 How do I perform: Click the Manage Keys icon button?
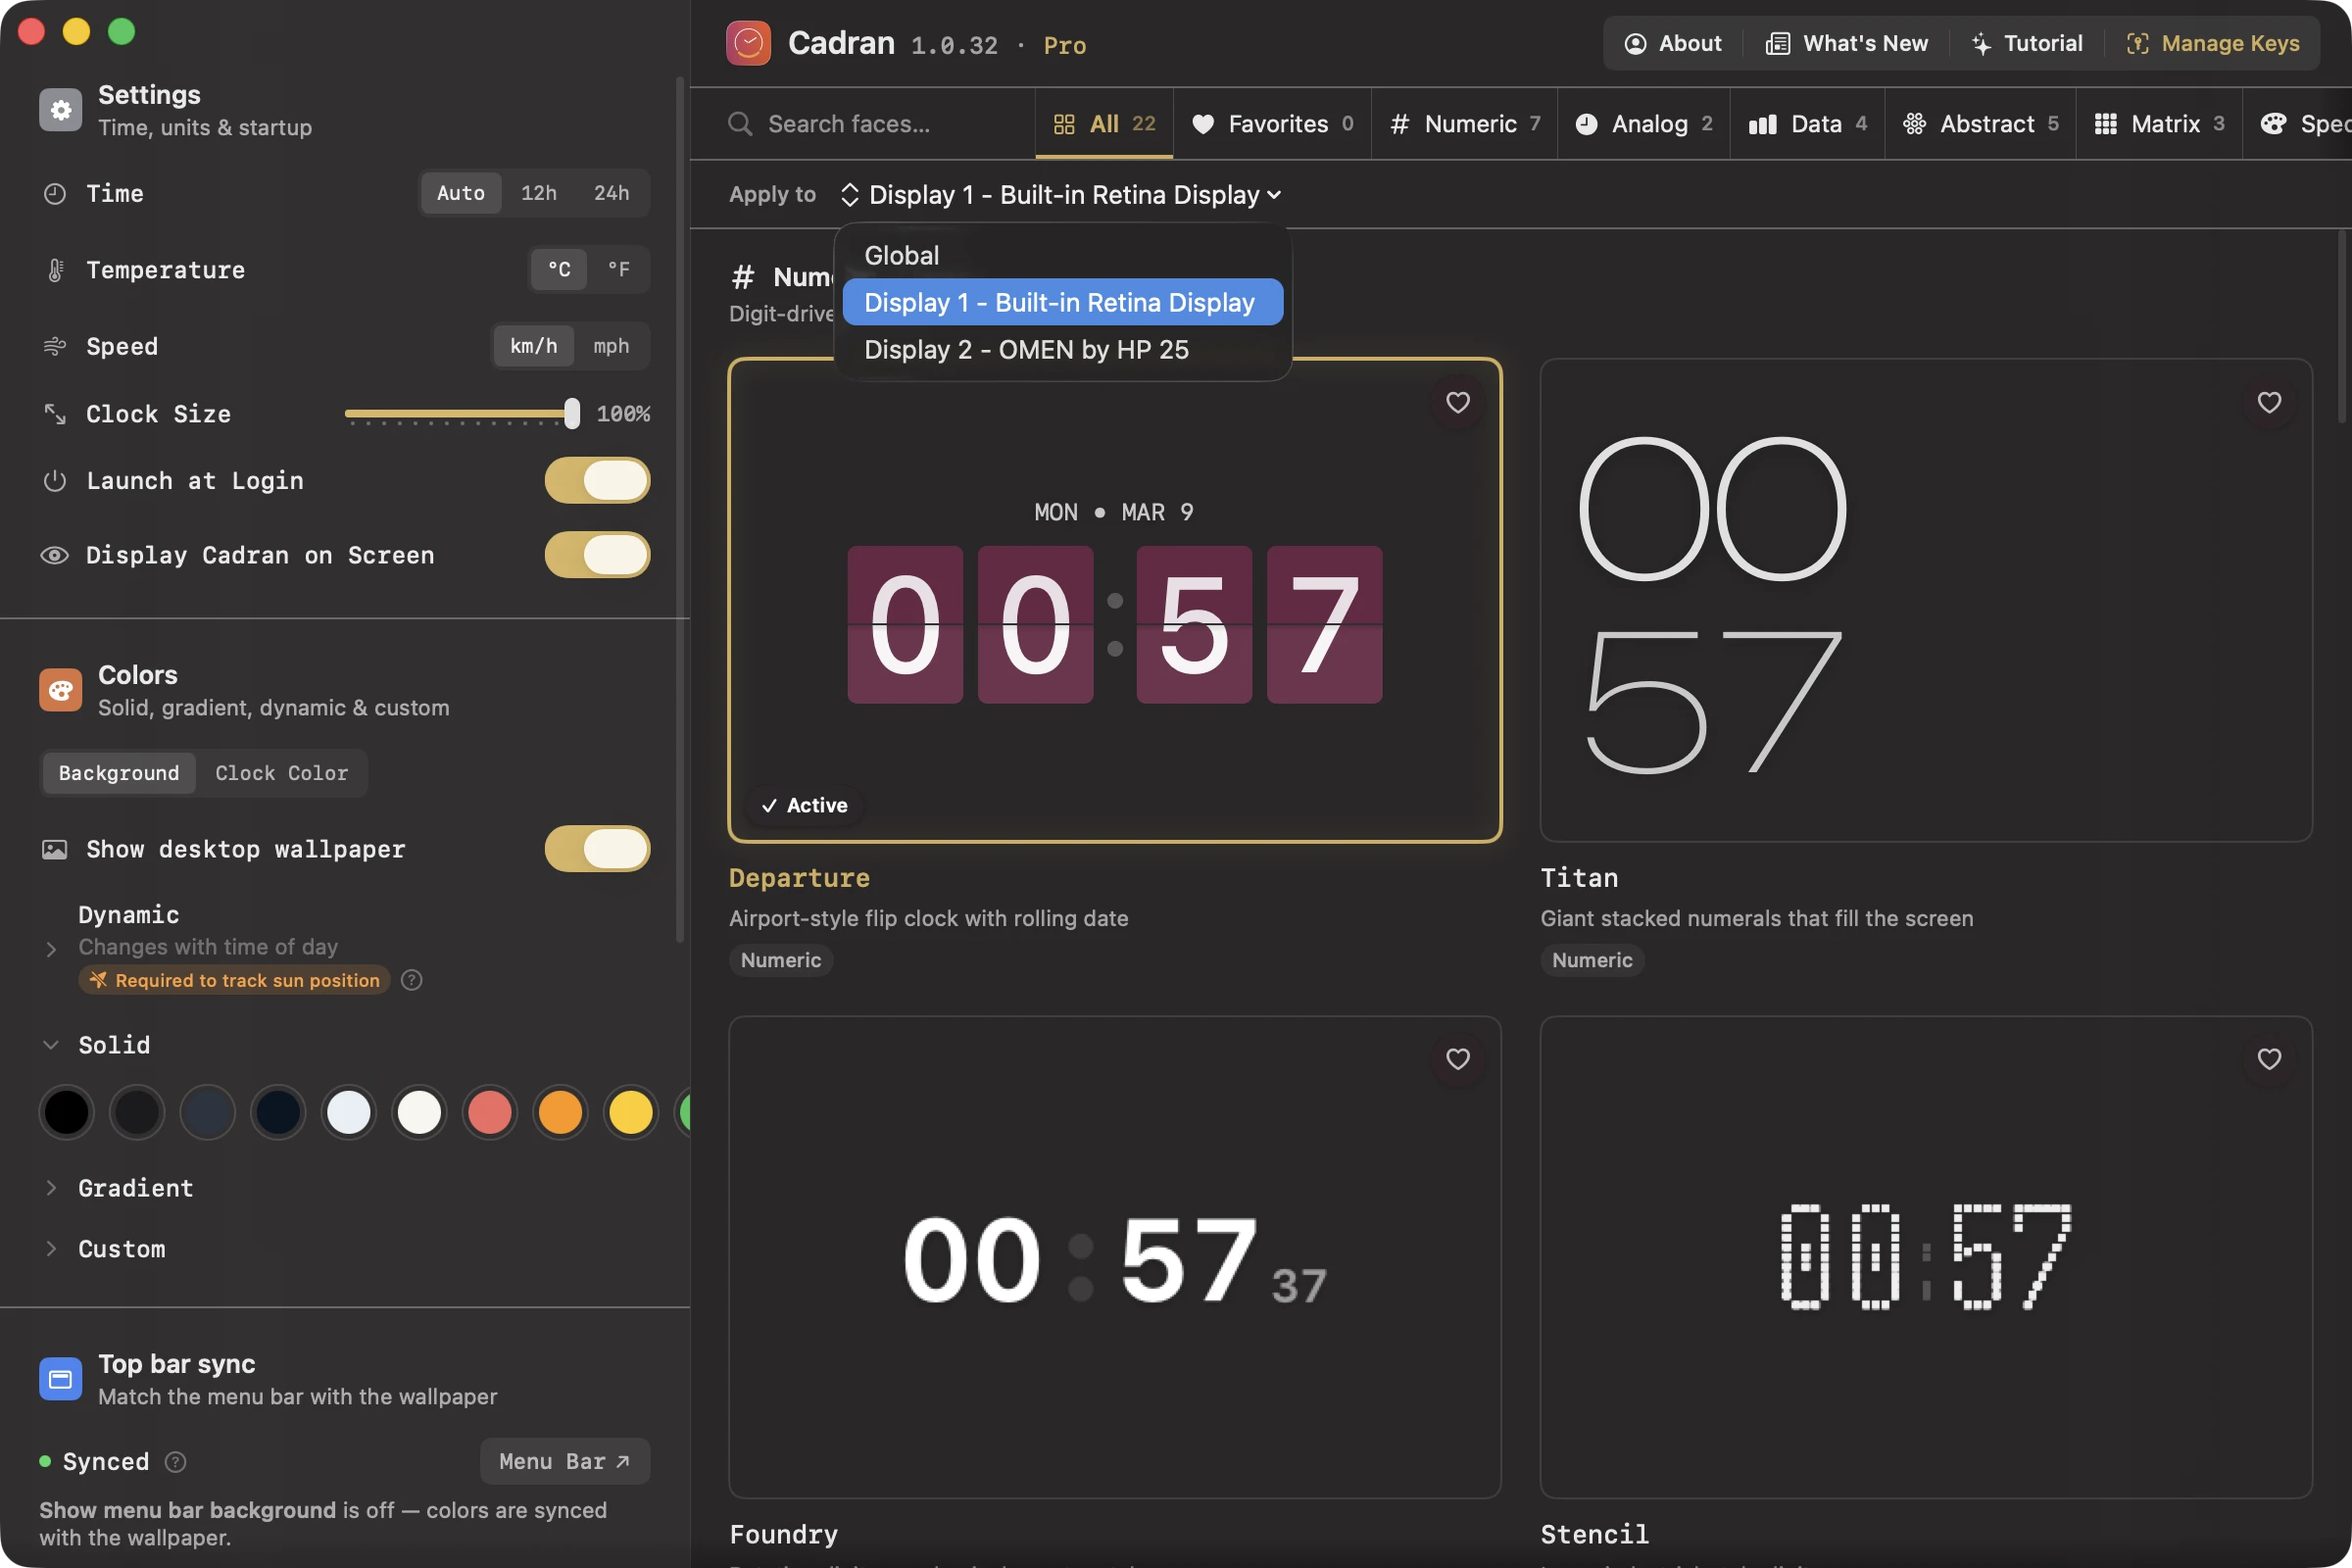click(x=2137, y=43)
